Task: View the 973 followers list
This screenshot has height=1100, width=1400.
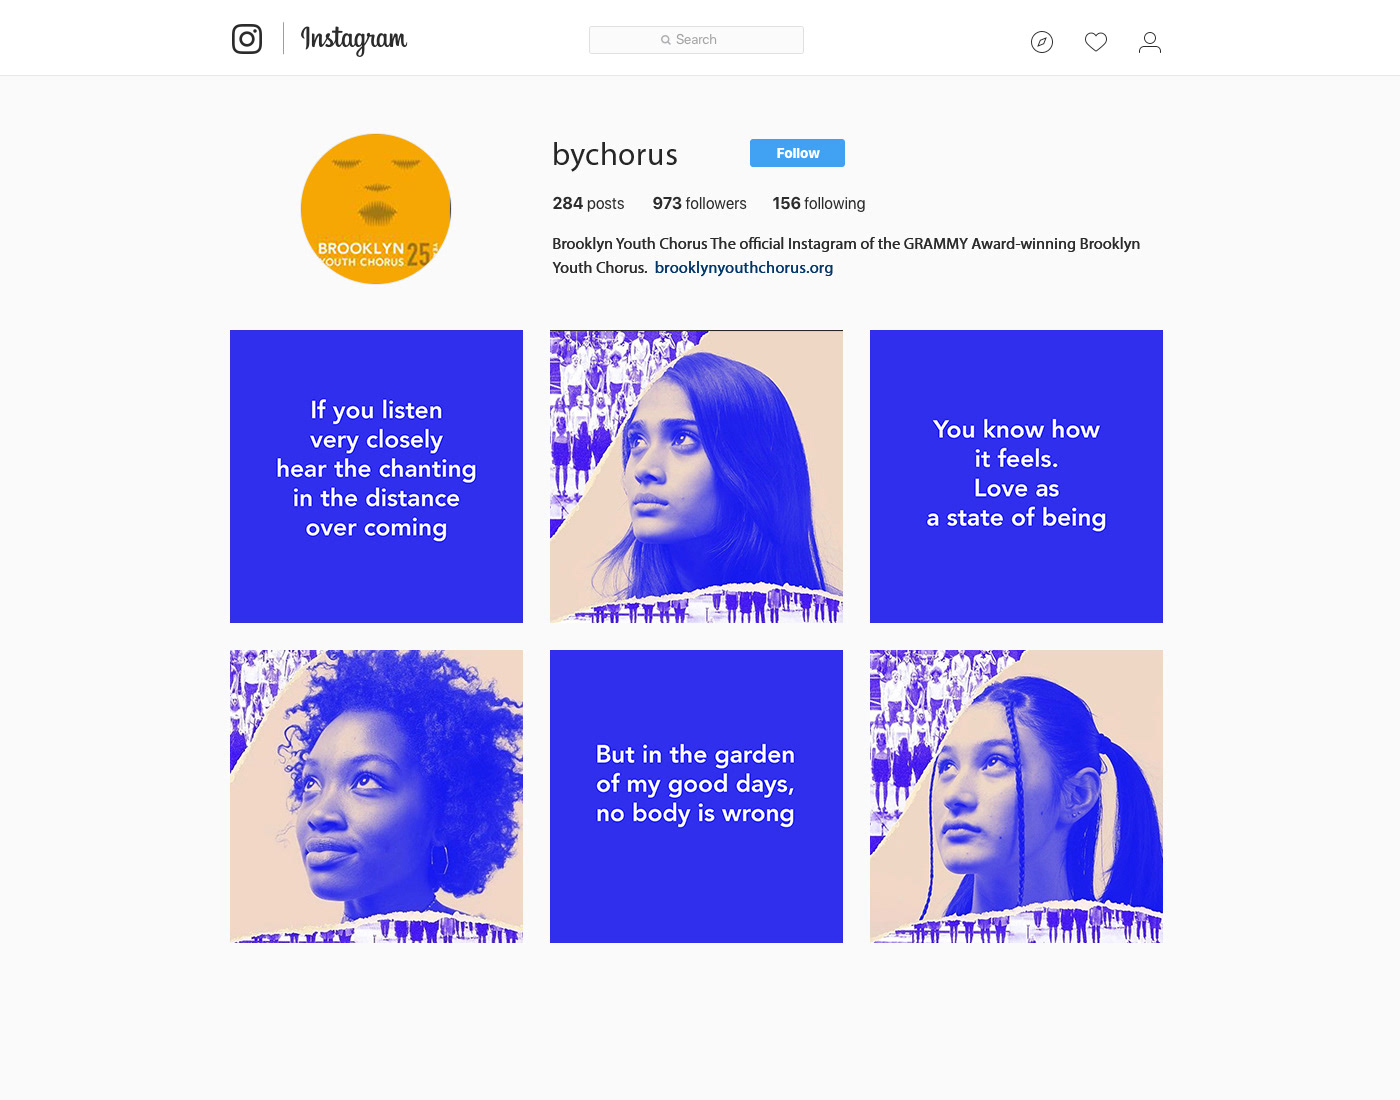Action: click(699, 203)
